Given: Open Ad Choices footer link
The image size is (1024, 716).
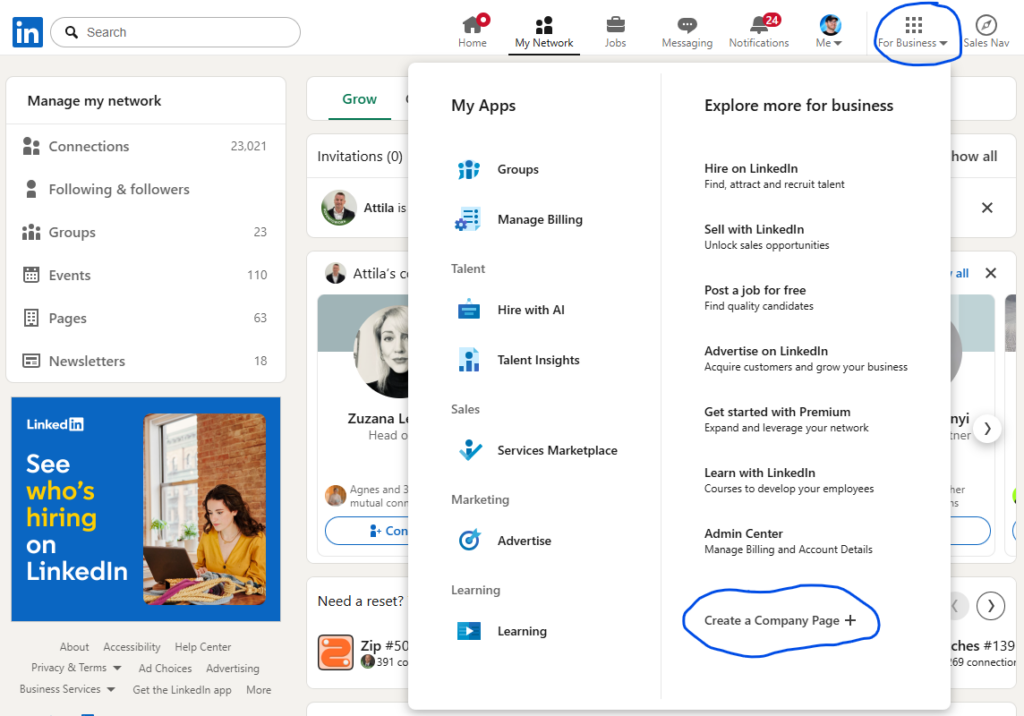Looking at the screenshot, I should click(x=165, y=668).
